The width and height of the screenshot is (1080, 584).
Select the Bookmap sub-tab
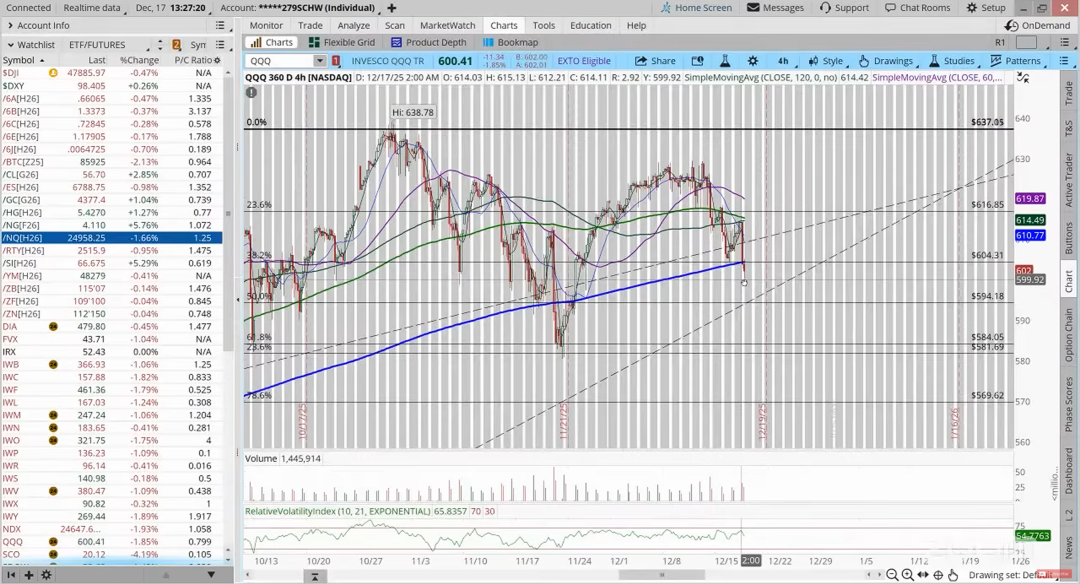(x=510, y=43)
